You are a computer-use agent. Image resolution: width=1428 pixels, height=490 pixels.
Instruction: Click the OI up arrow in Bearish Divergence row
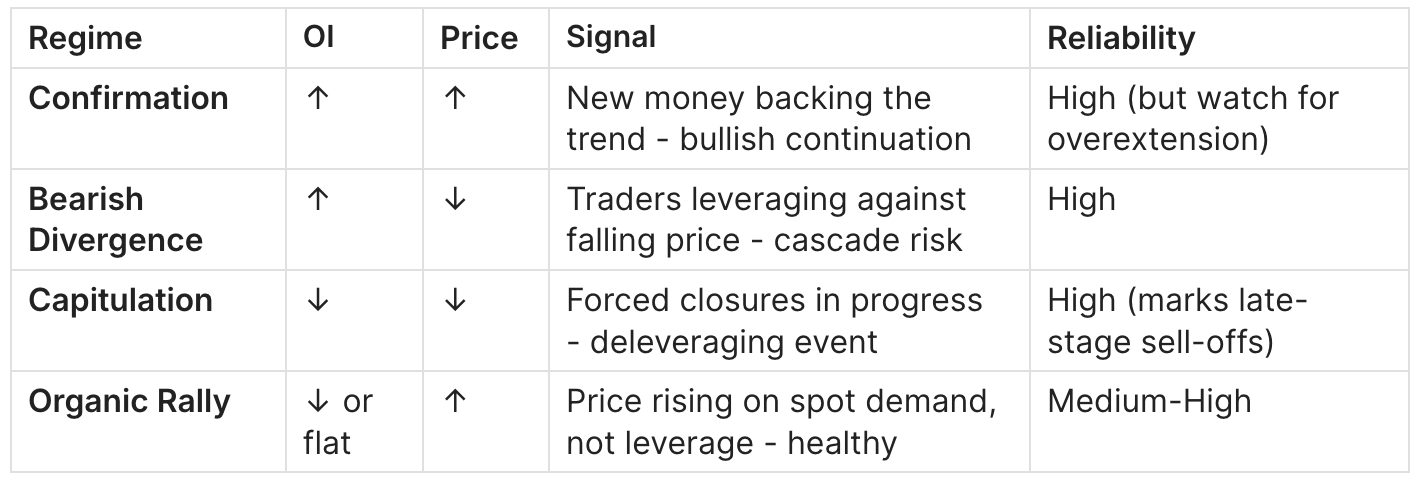pyautogui.click(x=317, y=199)
